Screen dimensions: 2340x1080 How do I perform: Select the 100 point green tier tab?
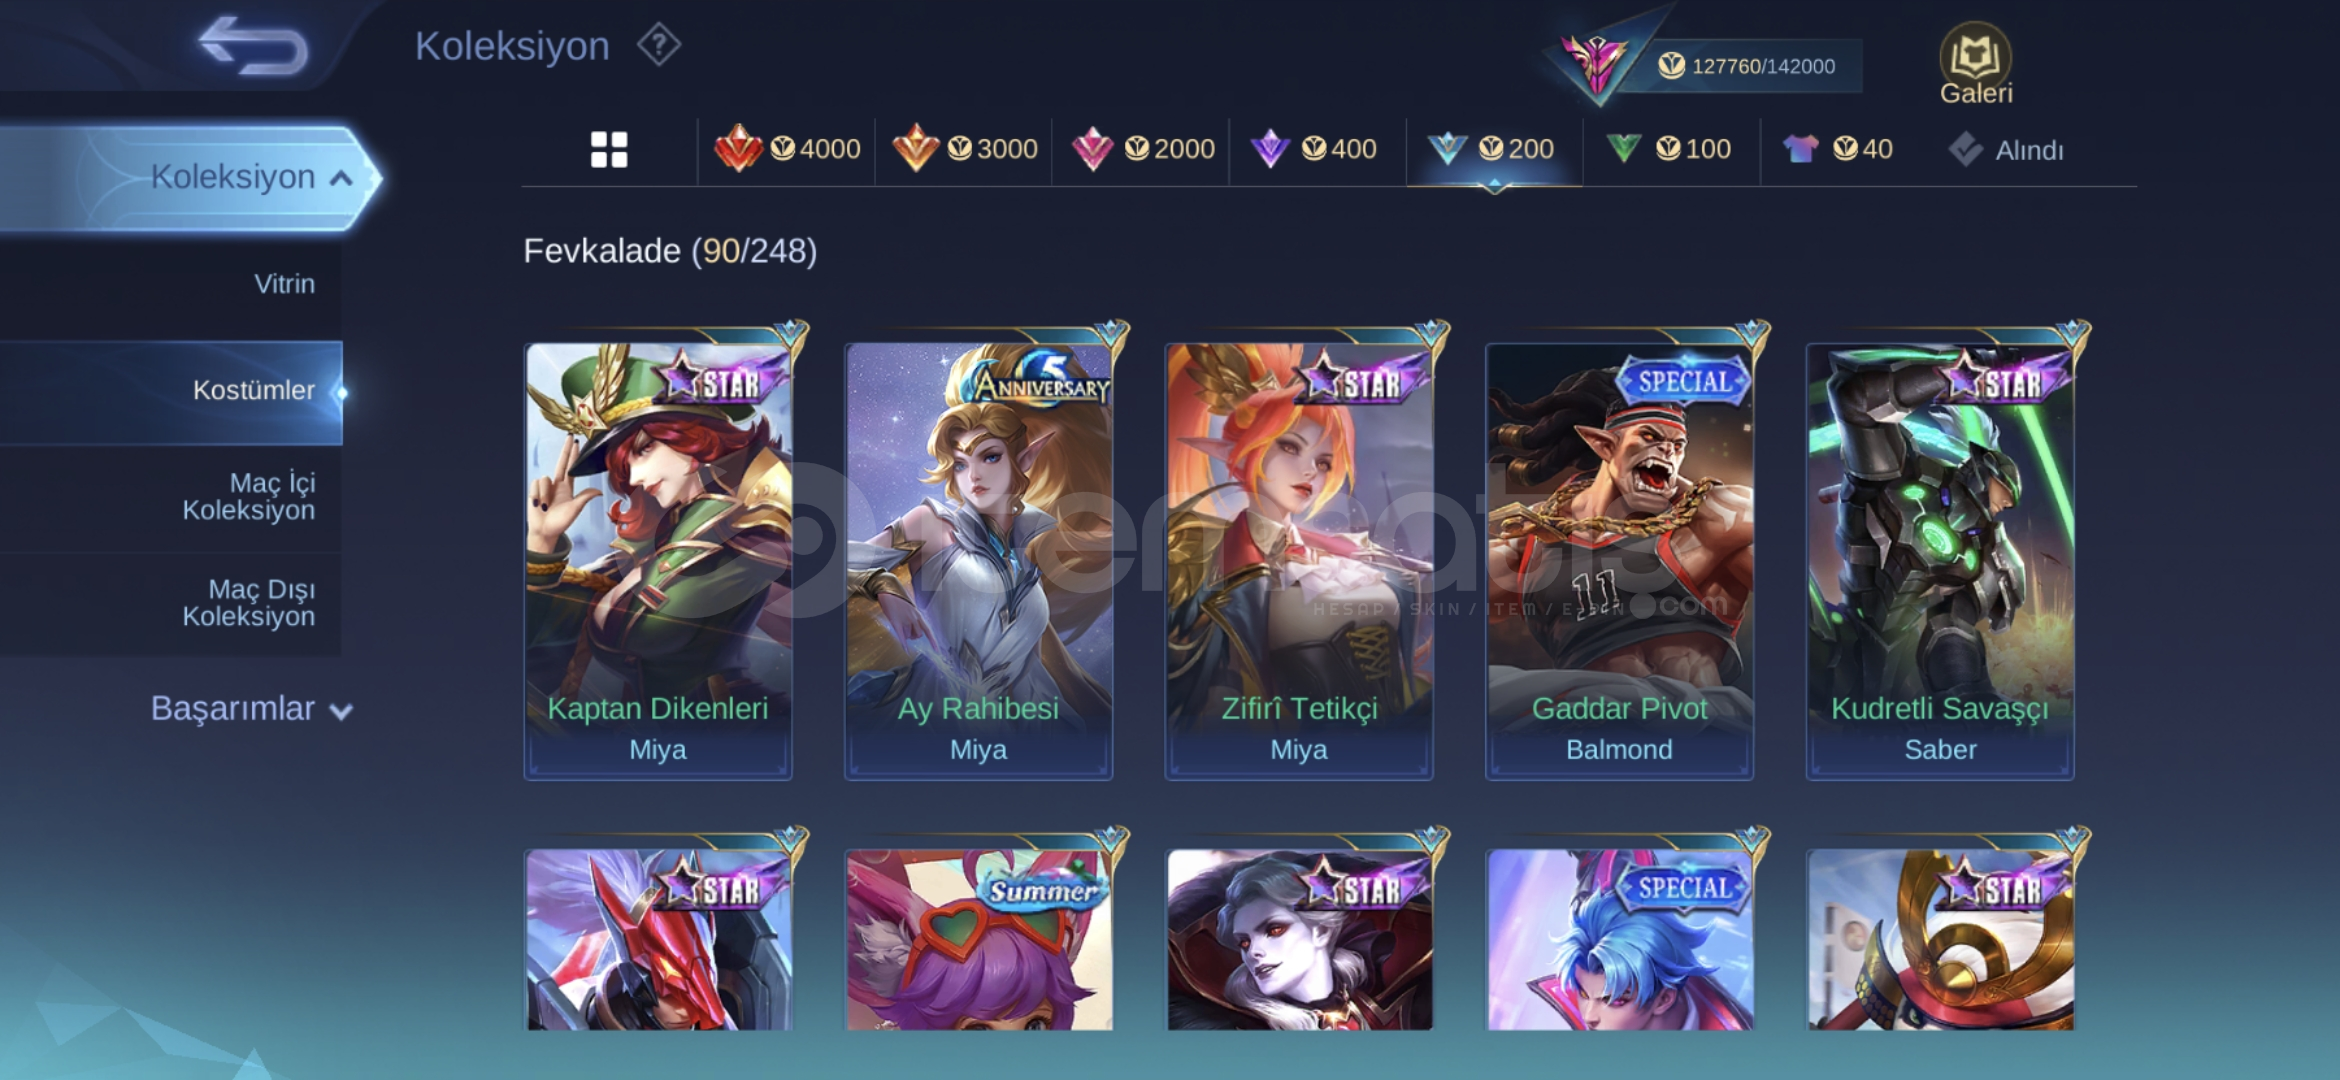pyautogui.click(x=1668, y=149)
